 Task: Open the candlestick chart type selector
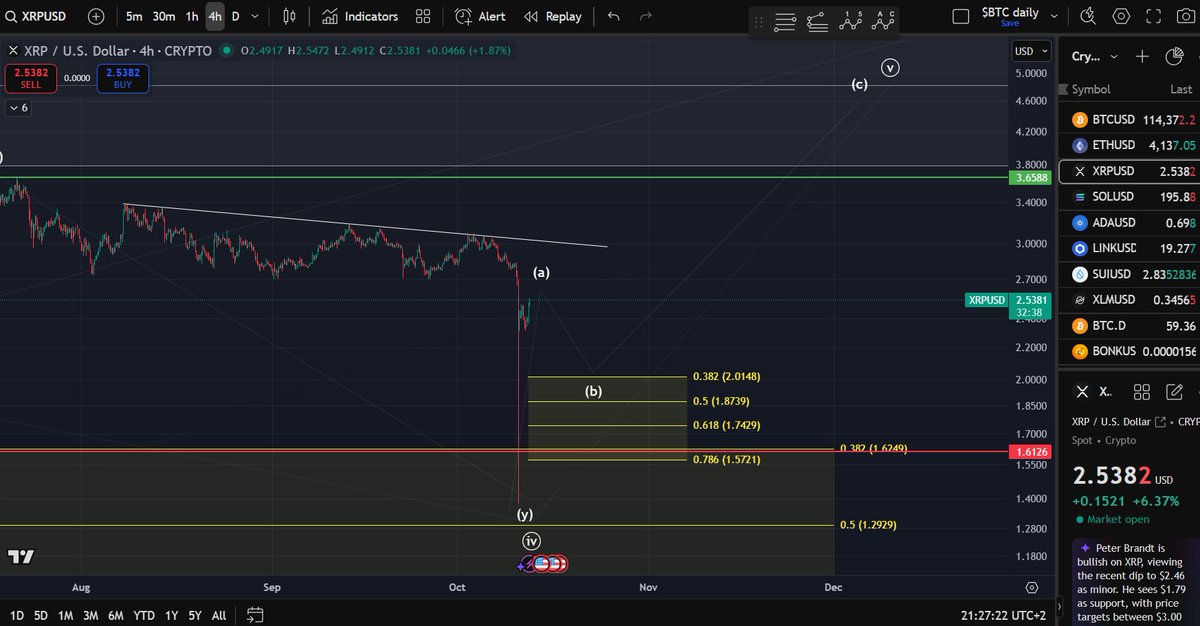[x=289, y=16]
